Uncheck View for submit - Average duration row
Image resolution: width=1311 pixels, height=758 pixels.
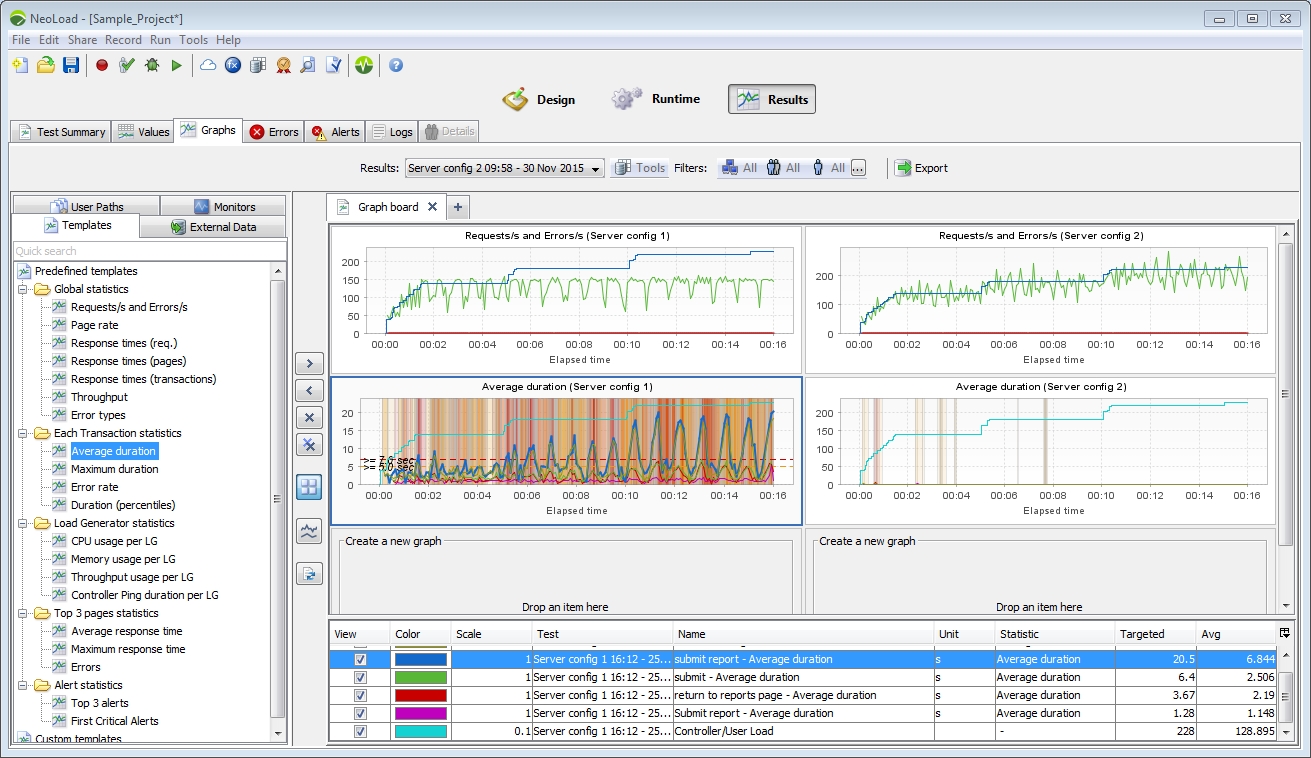pyautogui.click(x=361, y=678)
